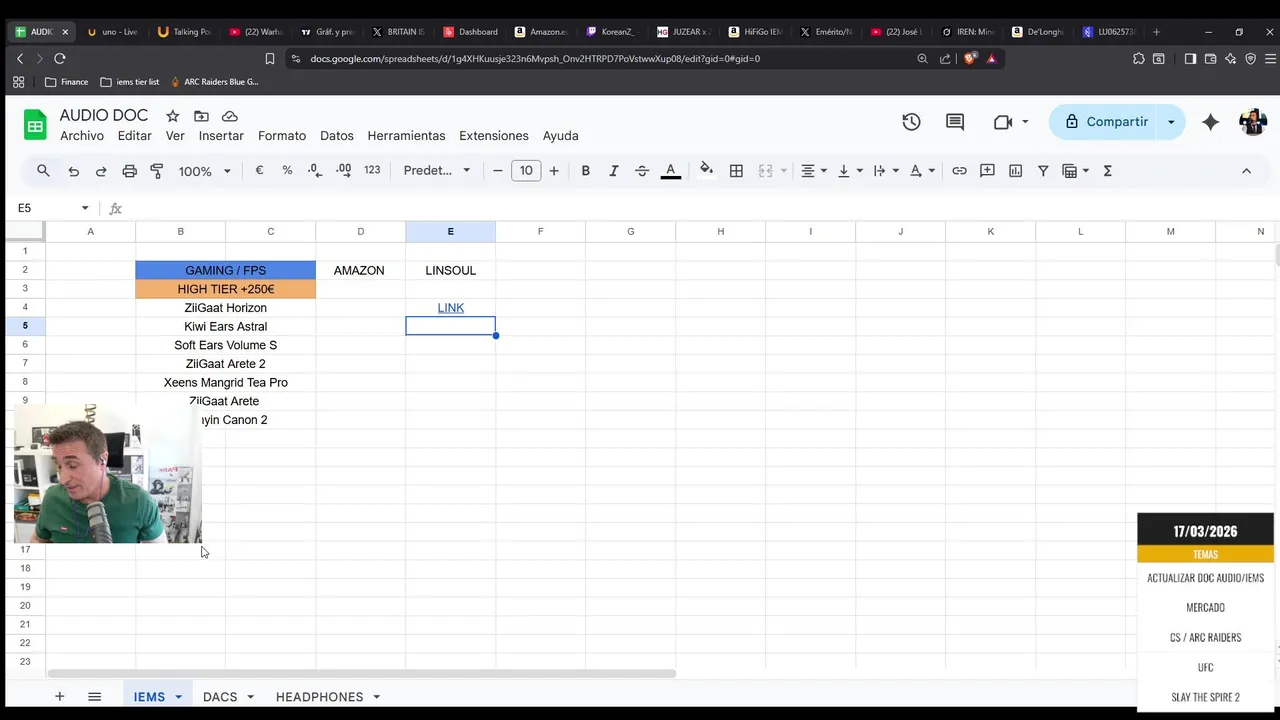Open the Datos menu

337,136
